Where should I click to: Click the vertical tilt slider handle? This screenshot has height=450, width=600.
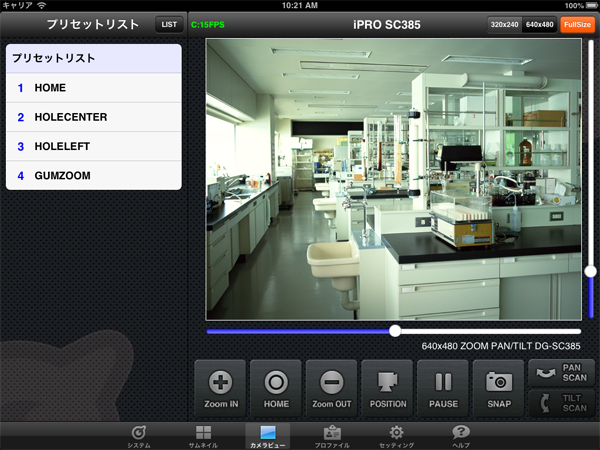click(592, 271)
